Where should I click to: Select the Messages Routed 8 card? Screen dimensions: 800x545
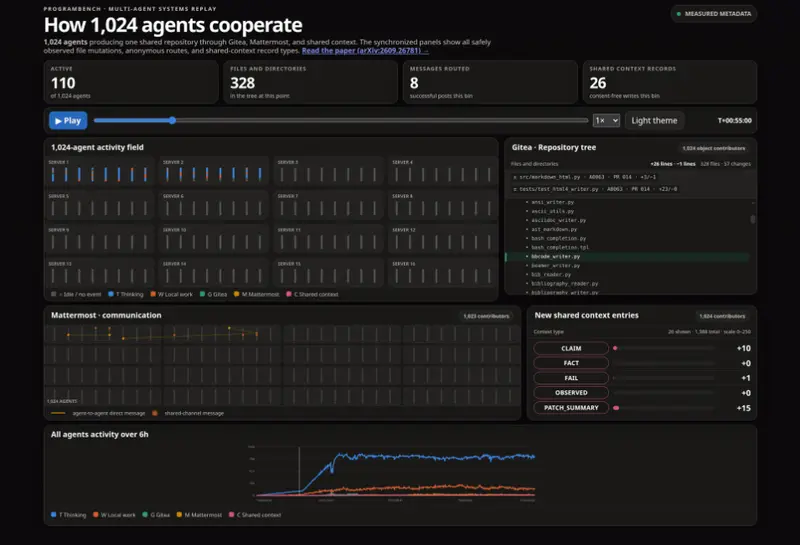[x=490, y=82]
